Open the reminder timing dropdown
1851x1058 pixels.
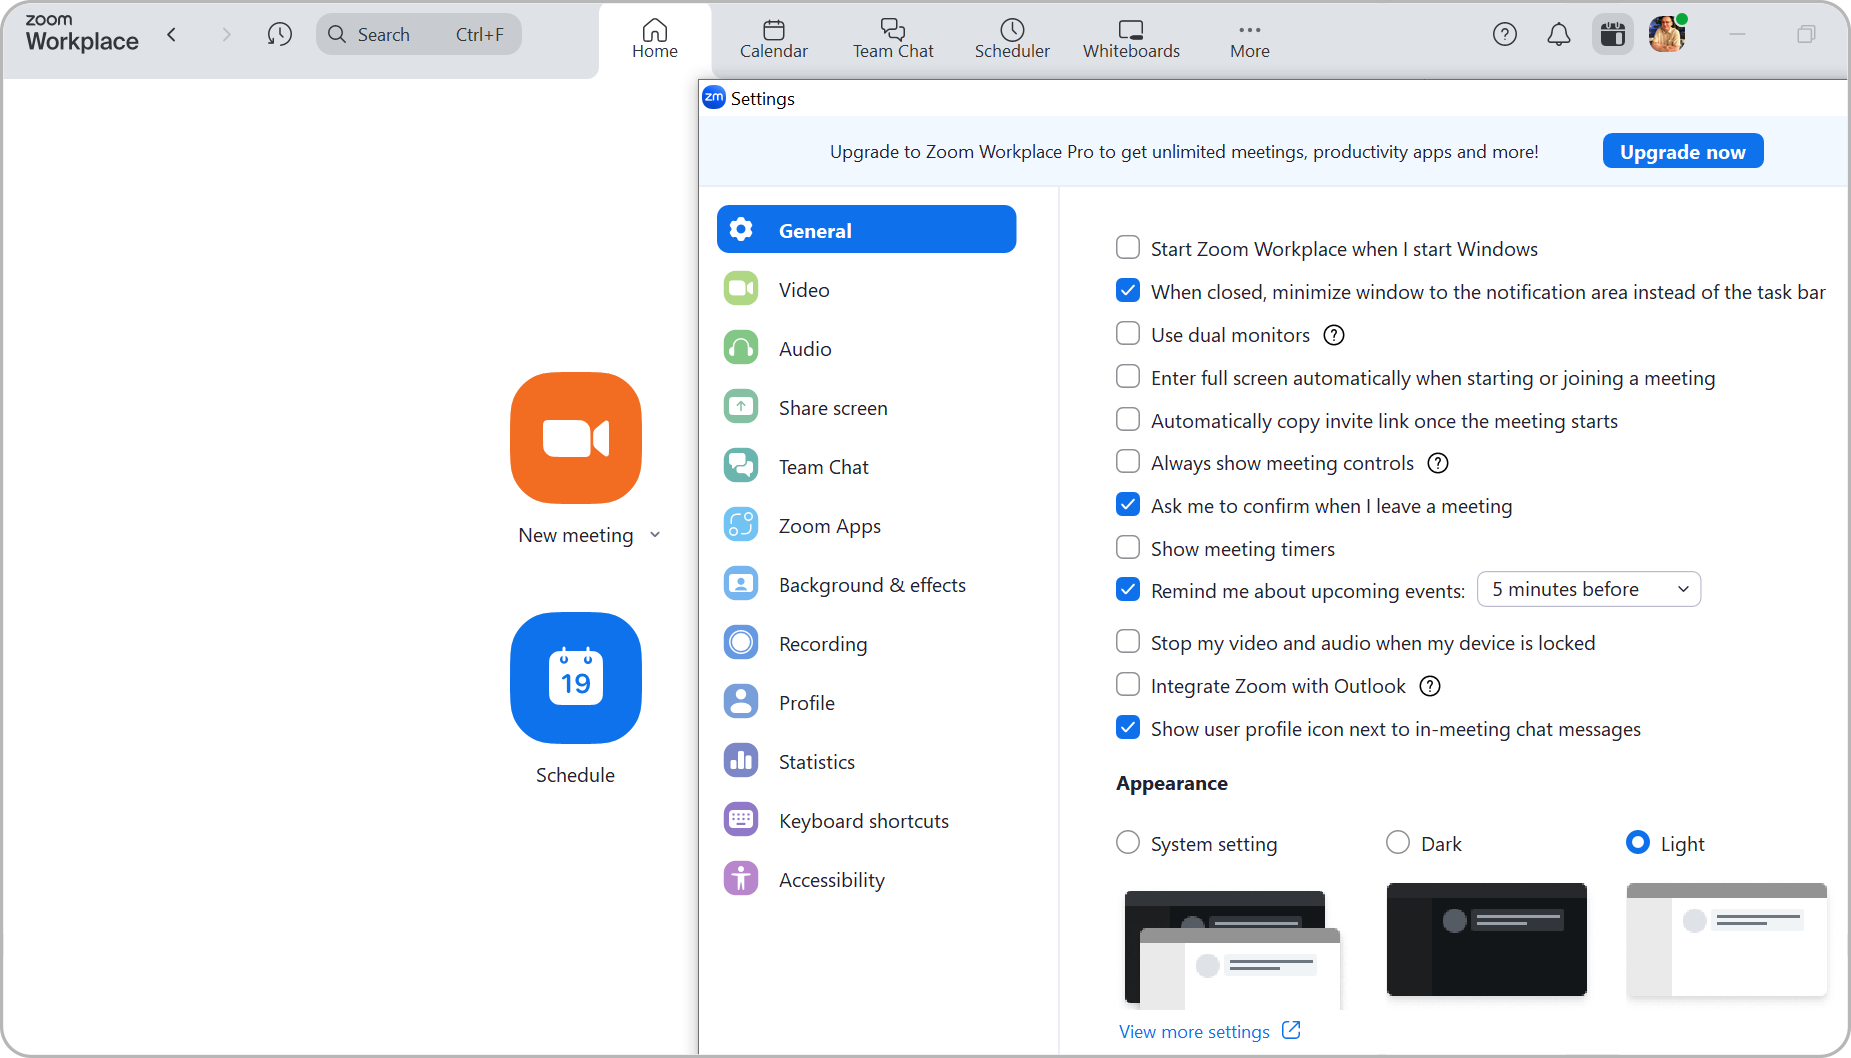coord(1588,588)
